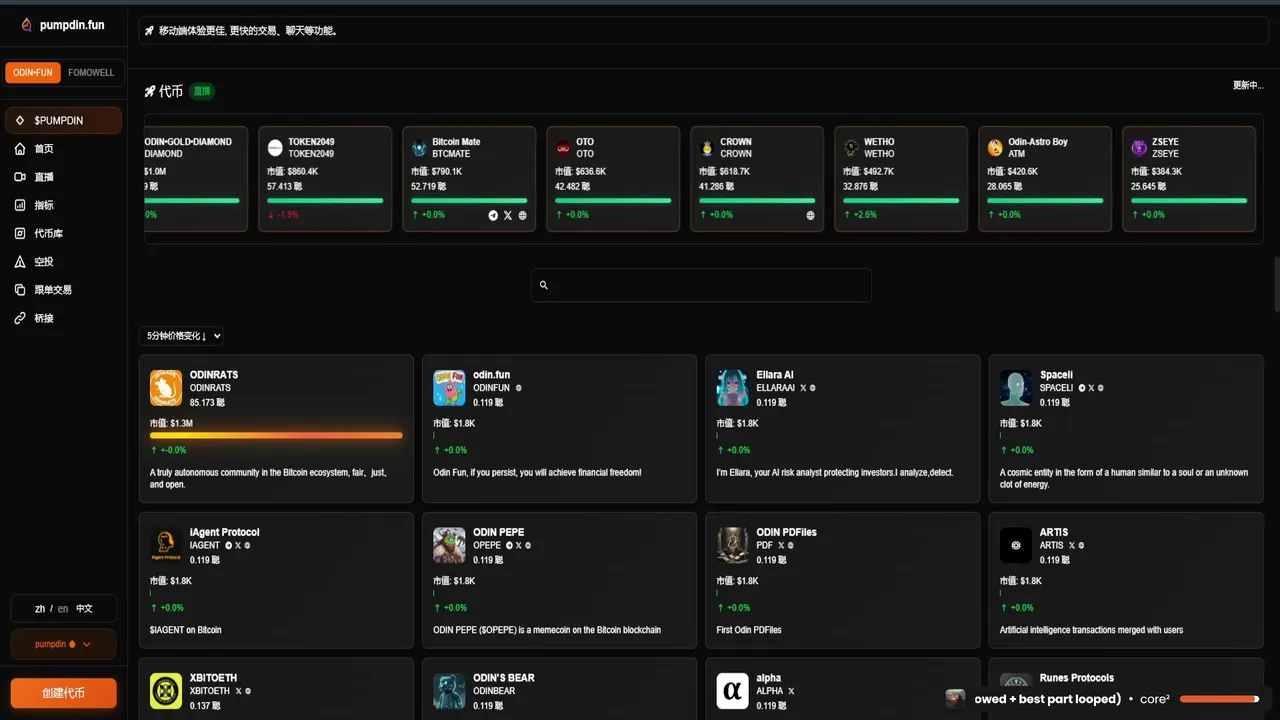The width and height of the screenshot is (1280, 720).
Task: Open the ZSEYE trending card
Action: 1189,179
